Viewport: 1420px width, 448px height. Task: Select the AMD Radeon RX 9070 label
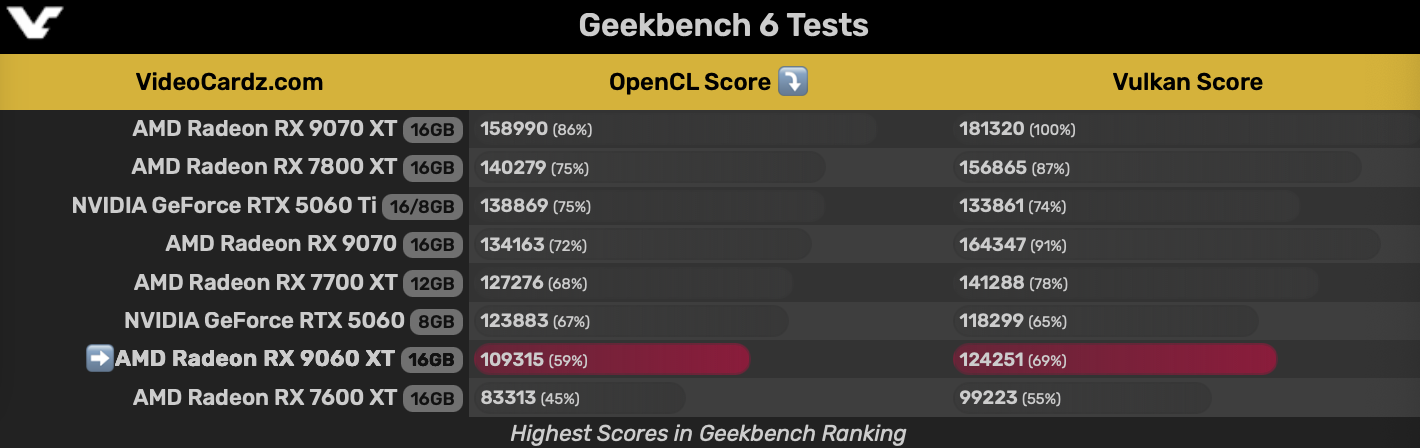tap(281, 244)
